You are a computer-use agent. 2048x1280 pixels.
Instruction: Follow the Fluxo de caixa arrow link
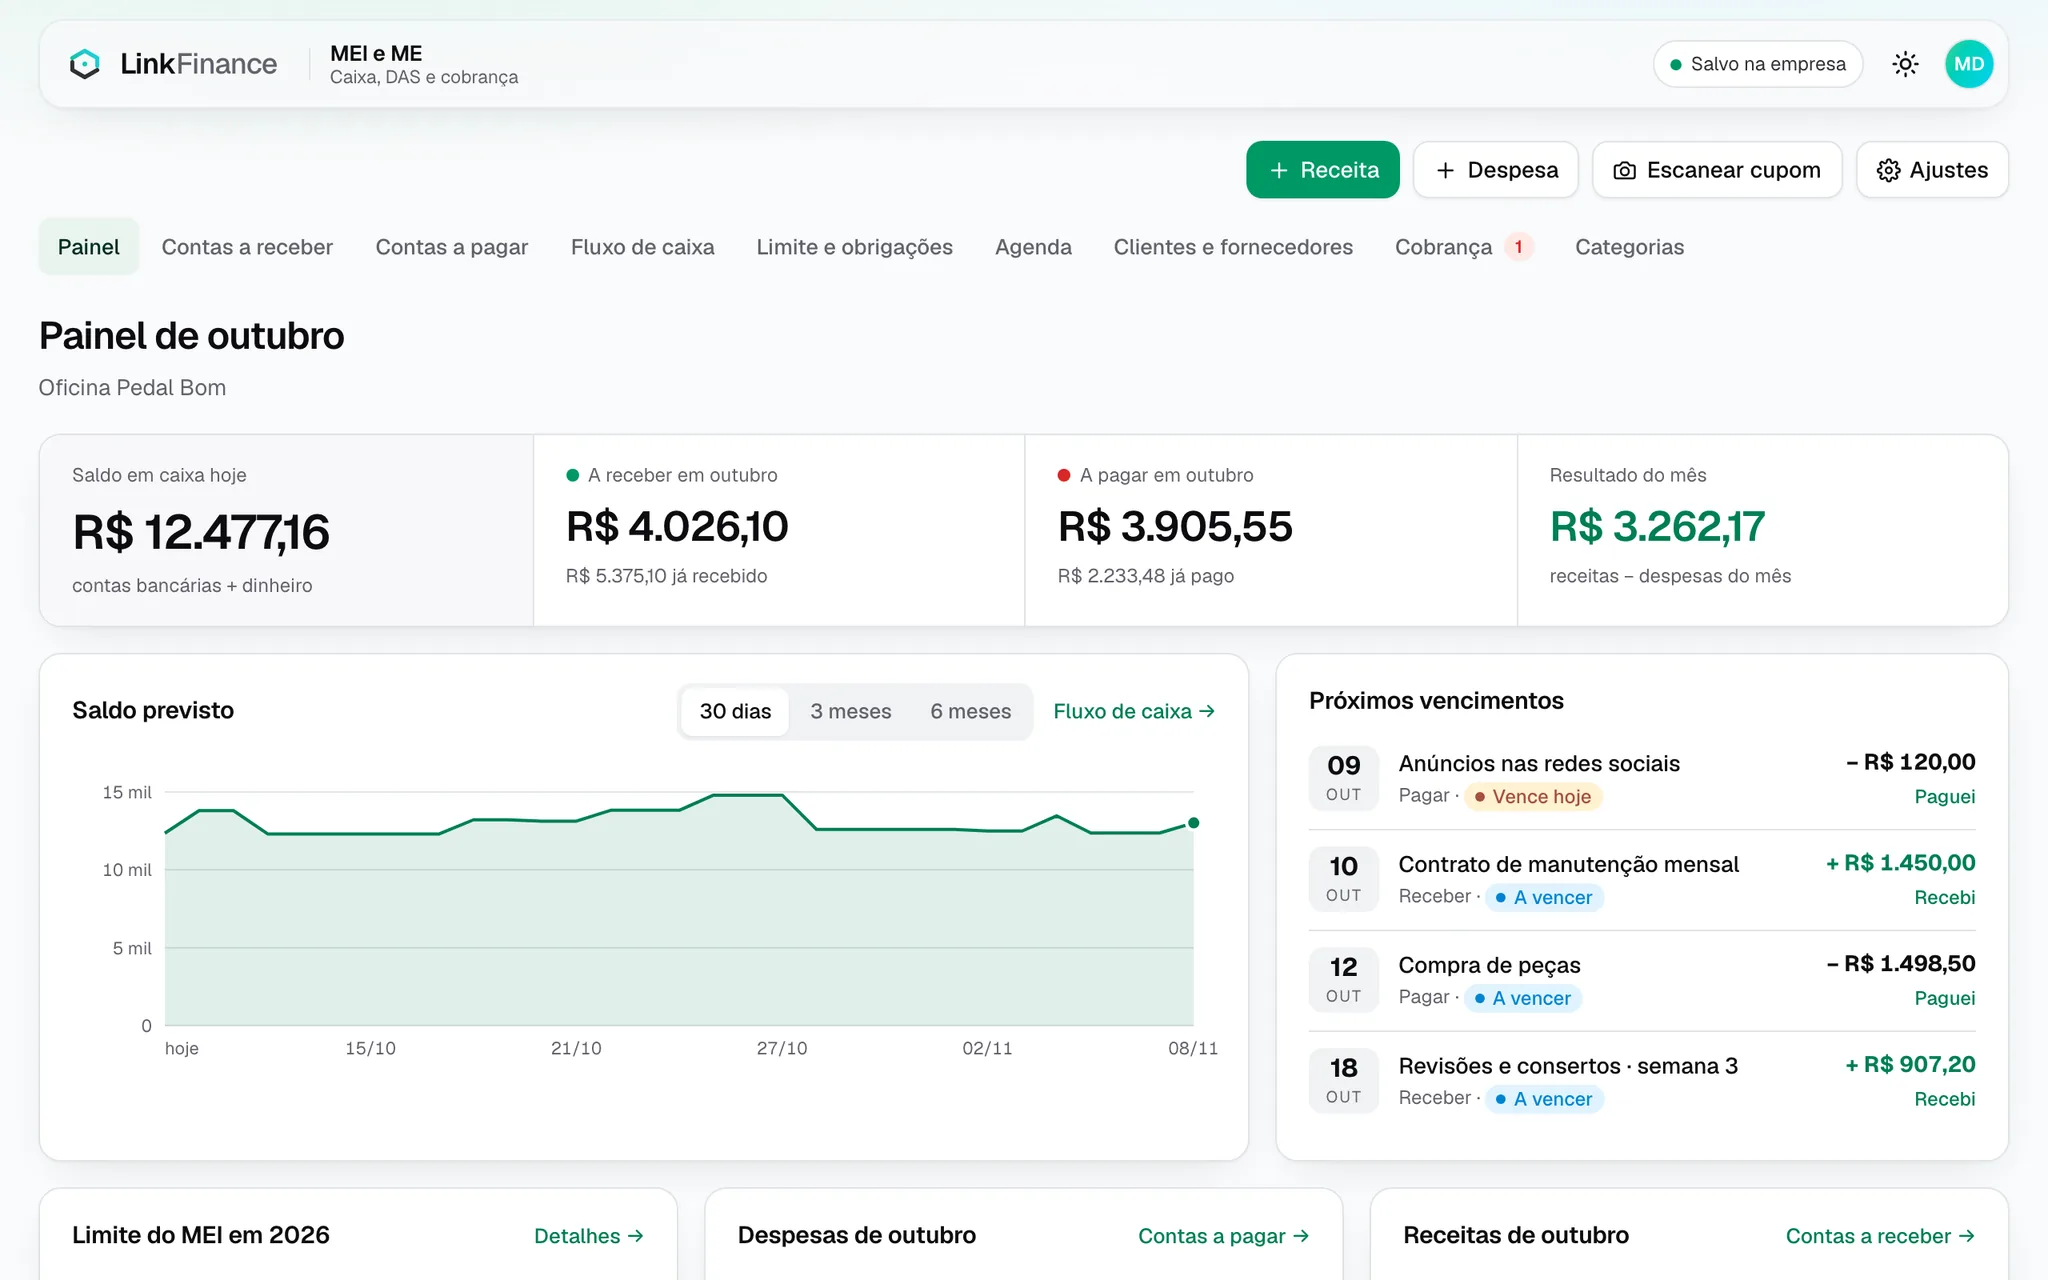(1134, 711)
